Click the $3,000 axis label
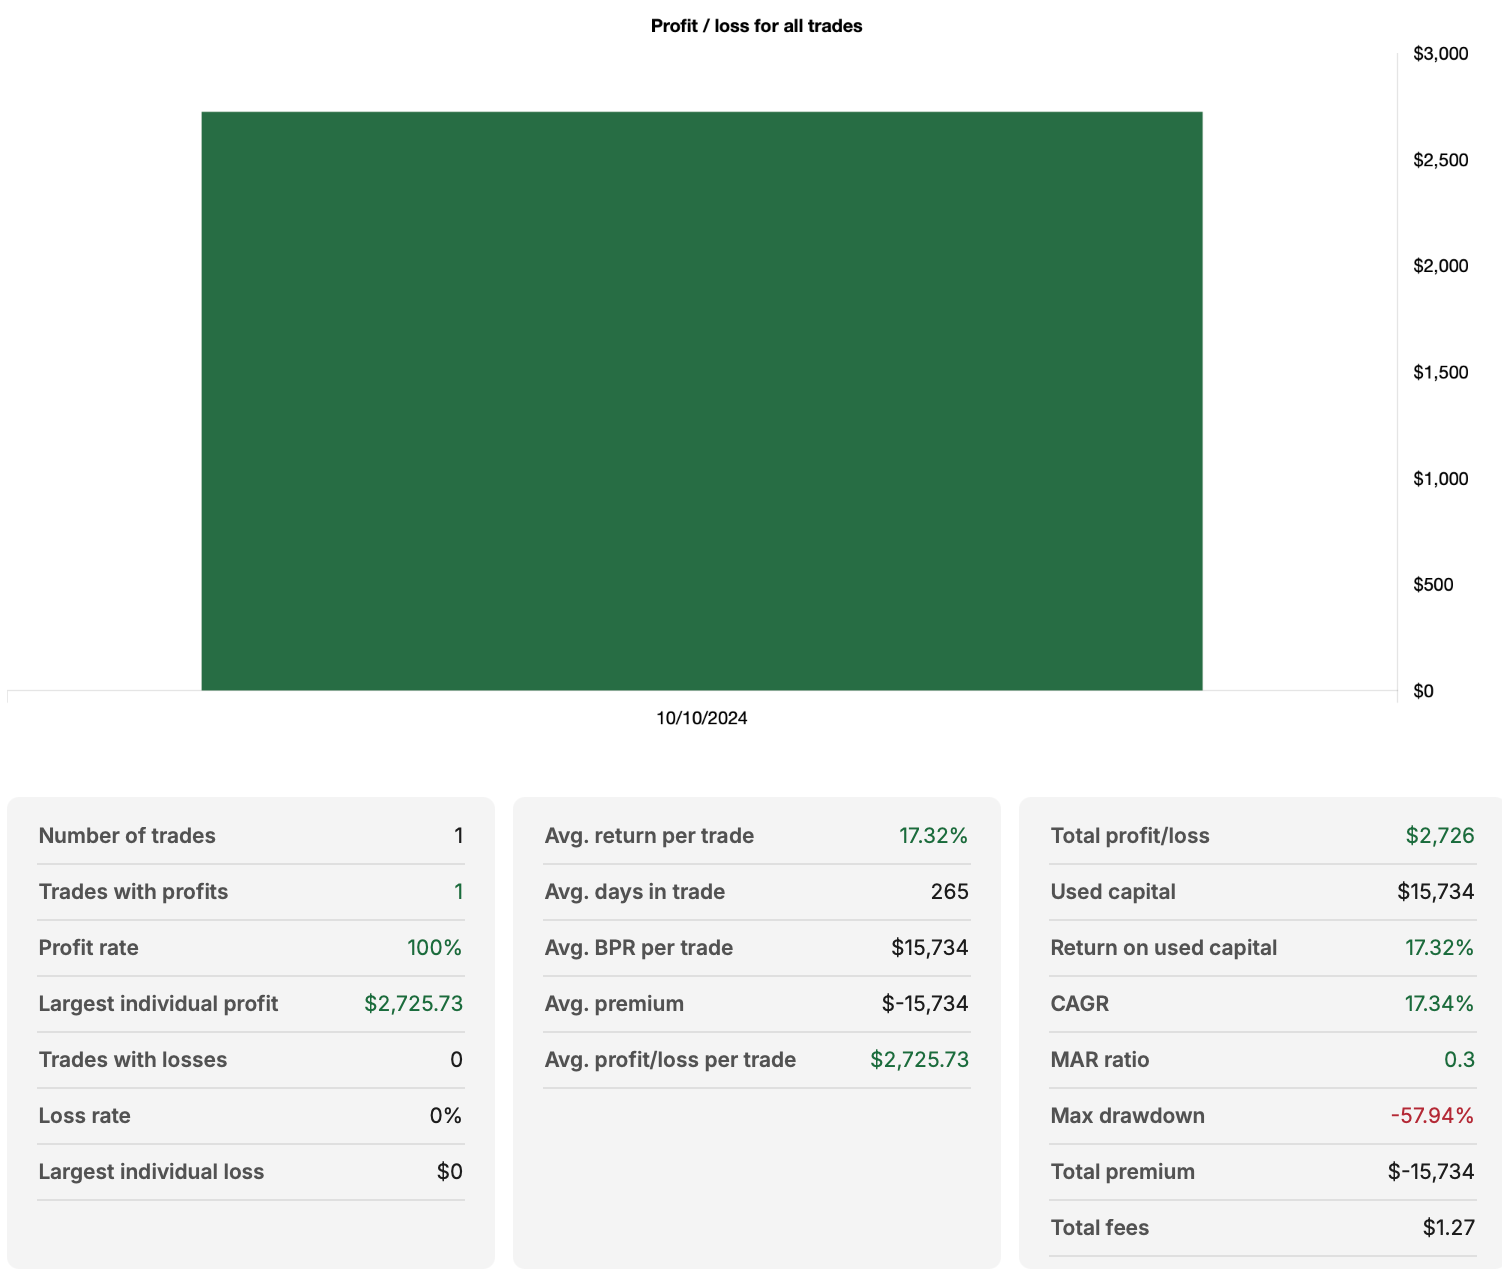Viewport: 1502px width, 1270px height. (x=1441, y=53)
